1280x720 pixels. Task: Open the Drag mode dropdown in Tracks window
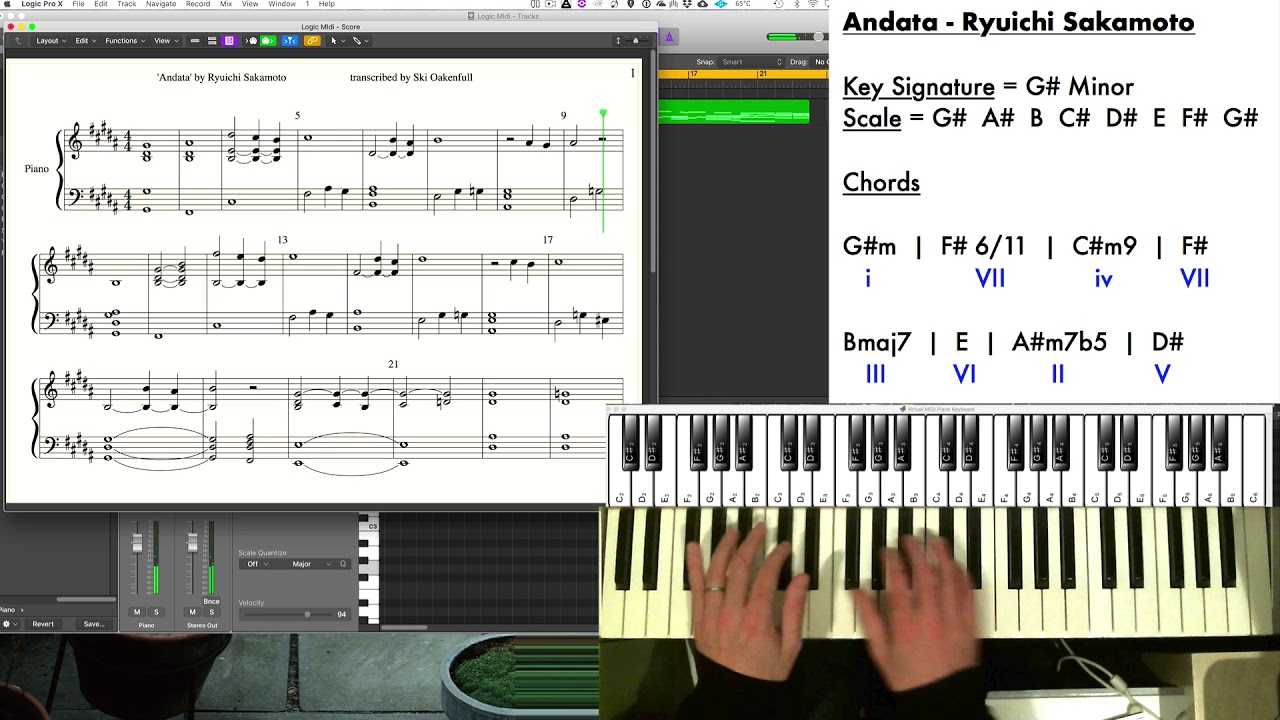click(820, 62)
